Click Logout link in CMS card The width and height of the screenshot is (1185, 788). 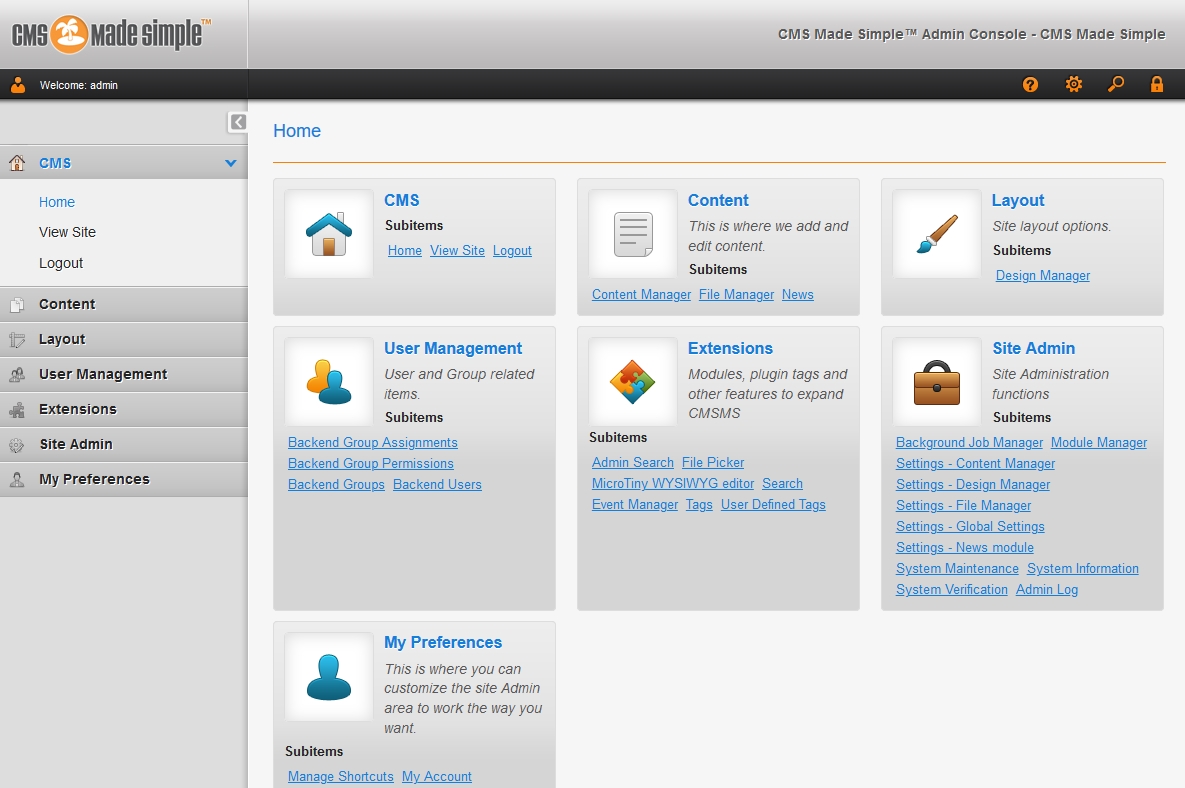point(512,251)
